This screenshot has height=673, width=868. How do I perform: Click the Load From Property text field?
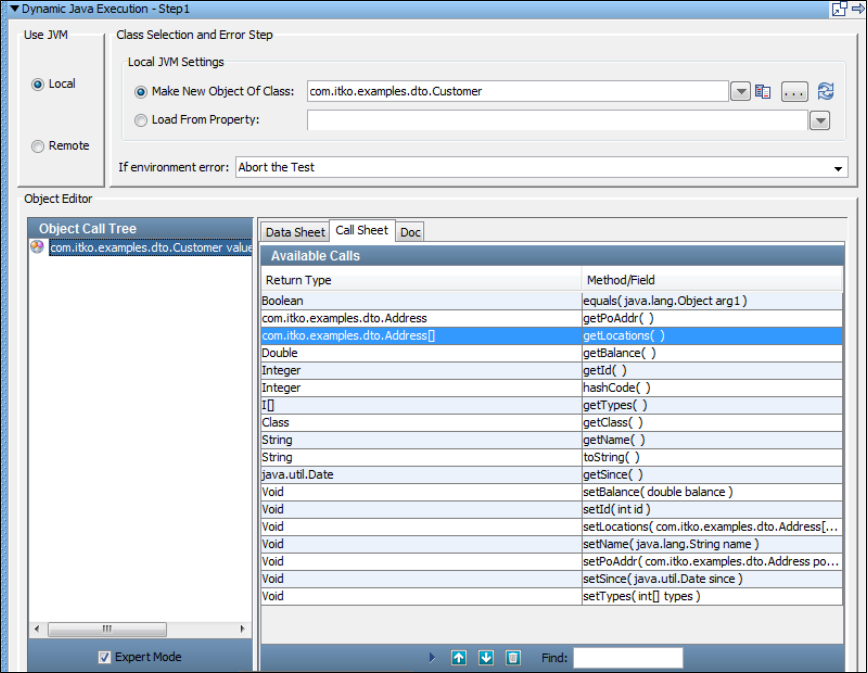pyautogui.click(x=557, y=120)
